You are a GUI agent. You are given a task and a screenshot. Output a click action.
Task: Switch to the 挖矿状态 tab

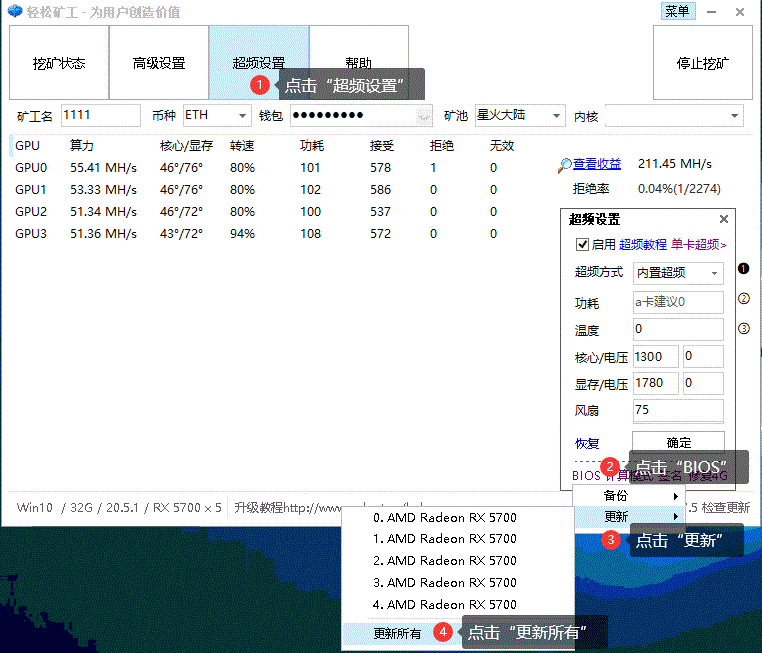[x=59, y=63]
